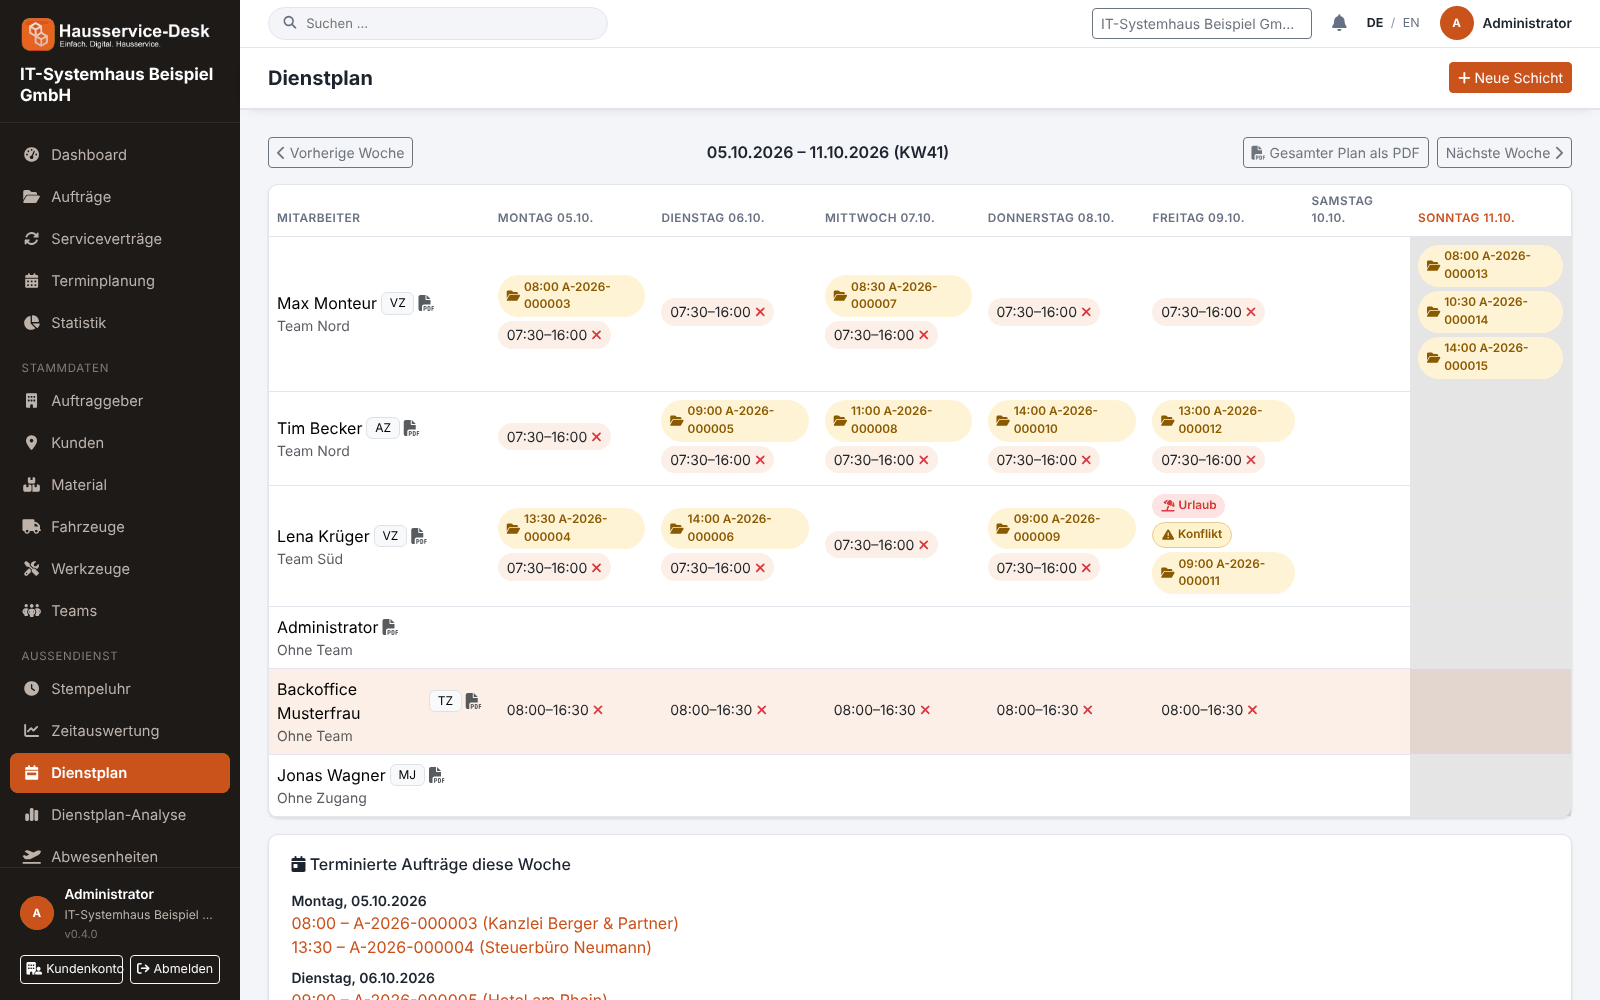The width and height of the screenshot is (1600, 1000).
Task: Open Serviceverträge page
Action: pos(120,239)
